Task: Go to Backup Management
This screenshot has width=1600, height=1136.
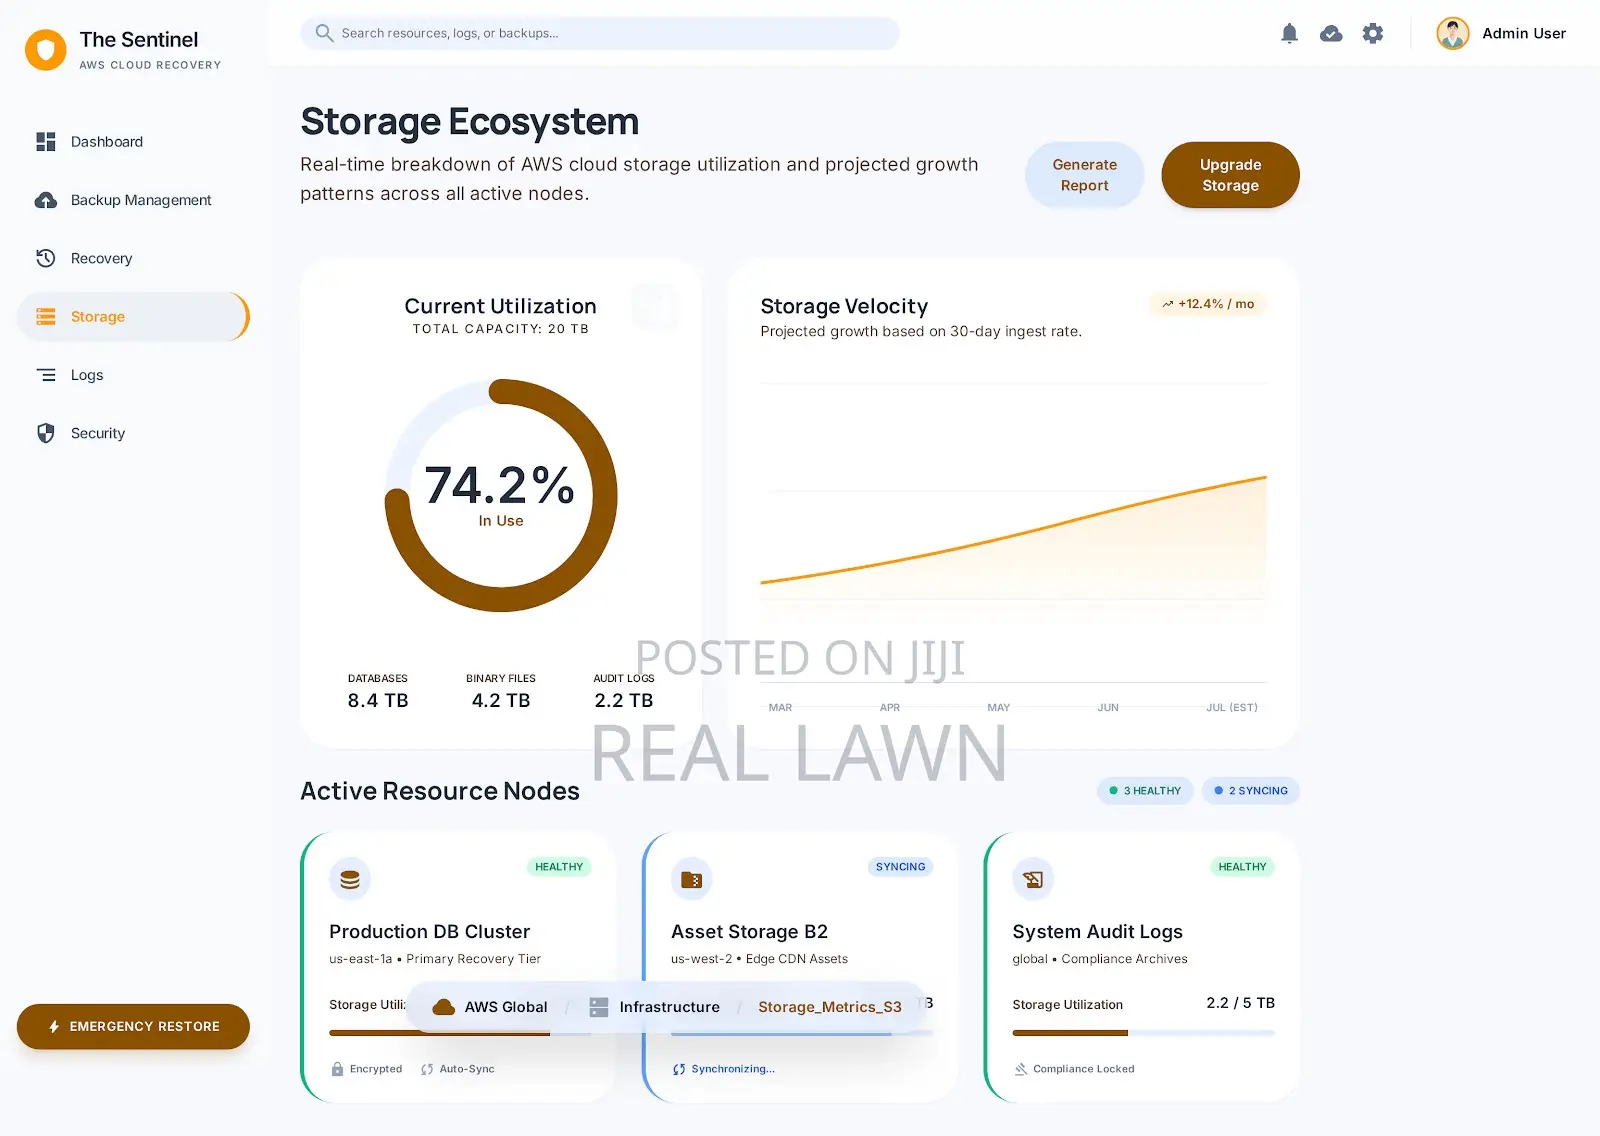Action: pyautogui.click(x=133, y=200)
